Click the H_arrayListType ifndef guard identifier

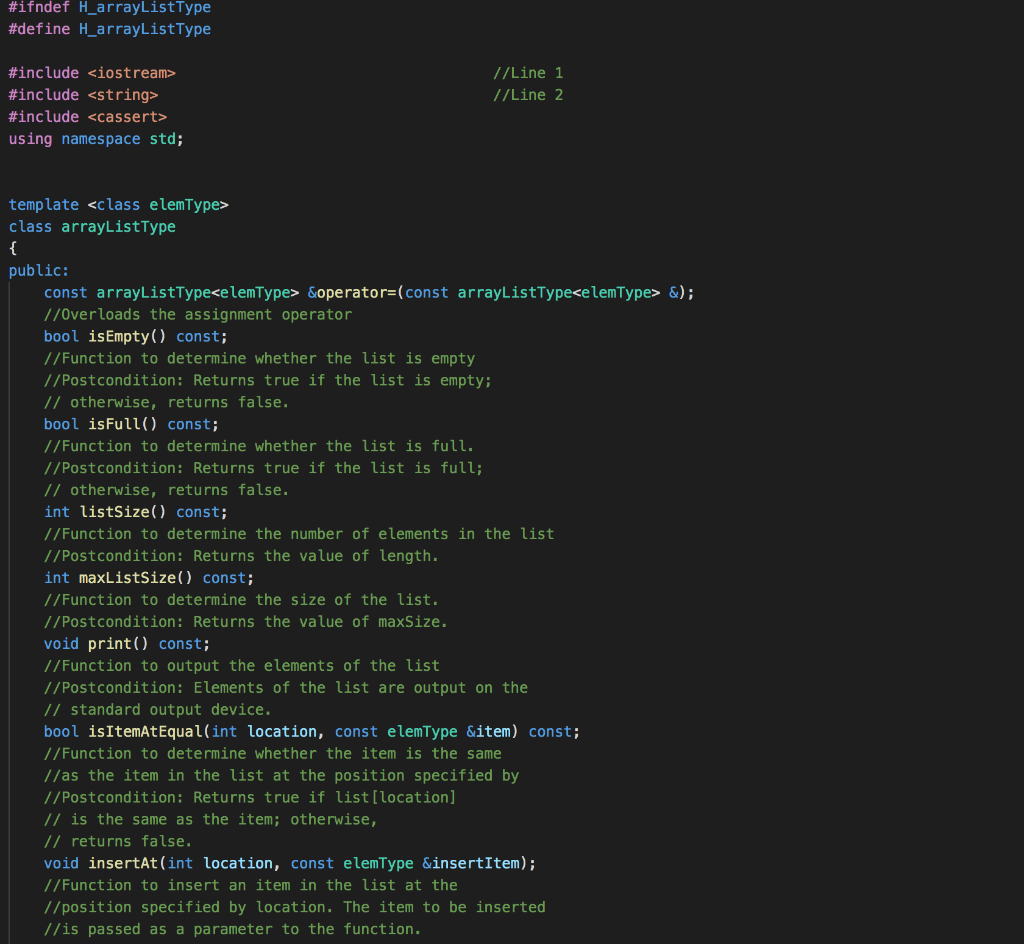(145, 7)
